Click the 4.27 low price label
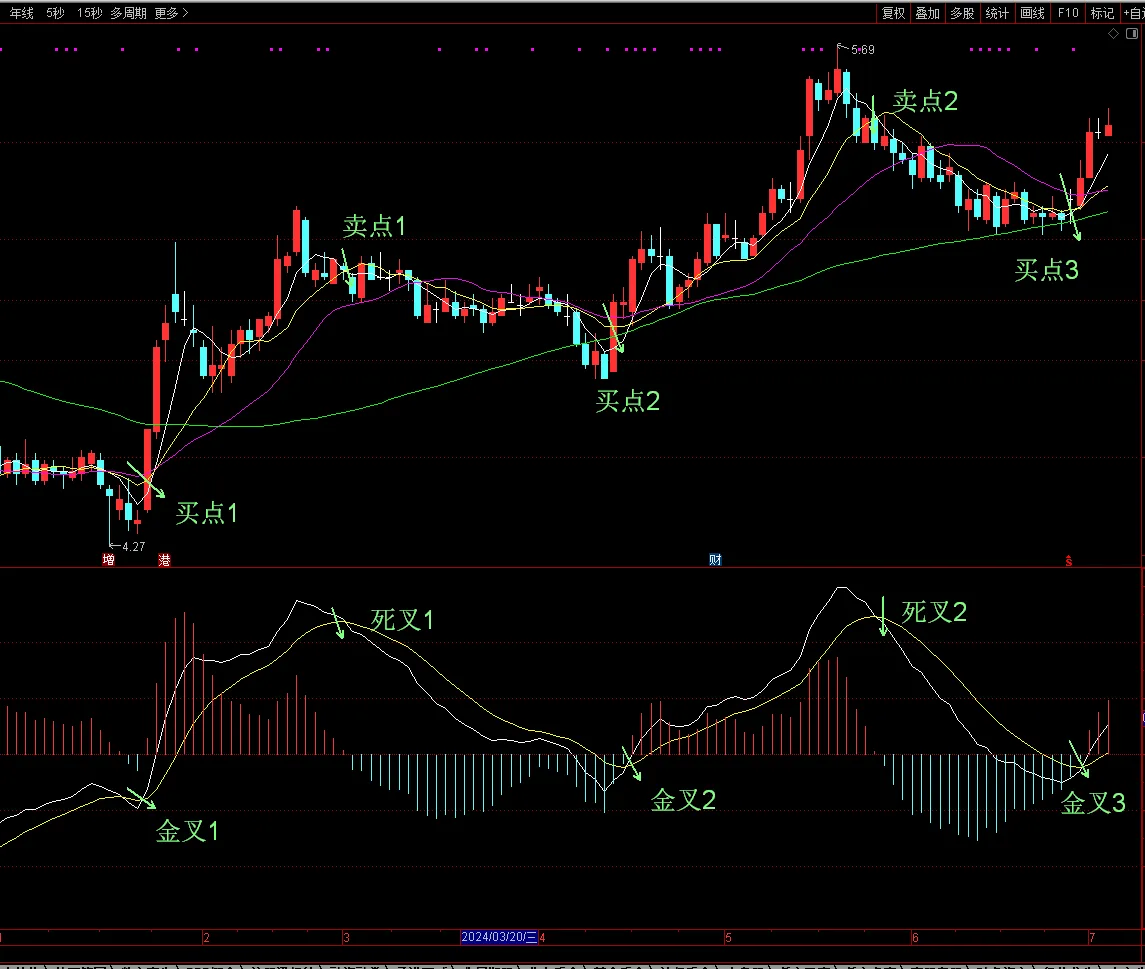This screenshot has height=969, width=1145. 134,546
